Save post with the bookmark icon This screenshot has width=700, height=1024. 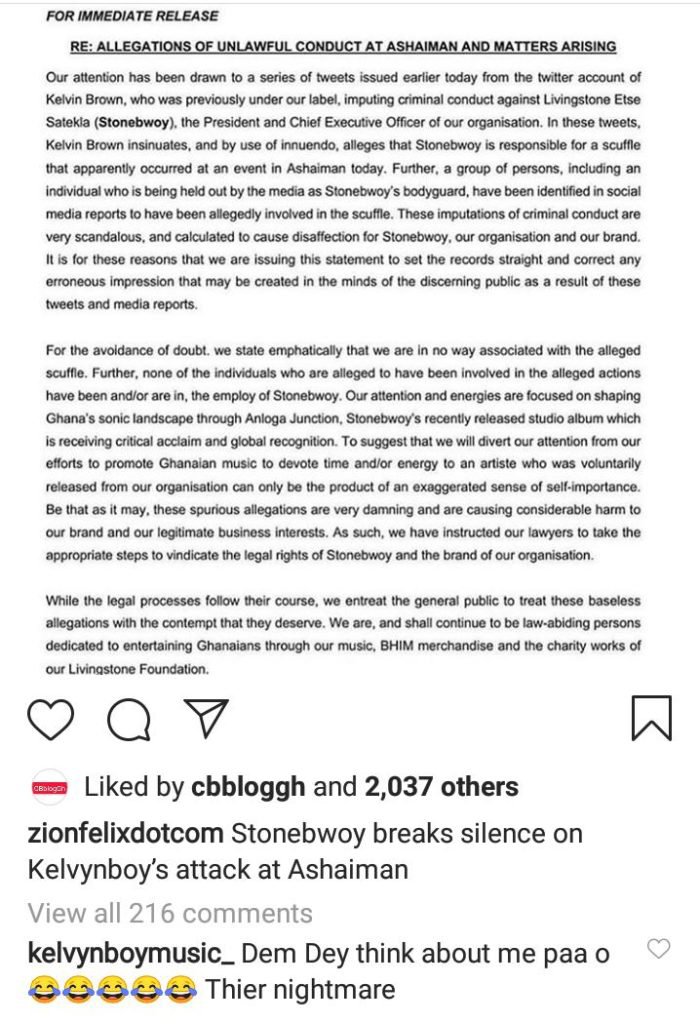point(651,718)
